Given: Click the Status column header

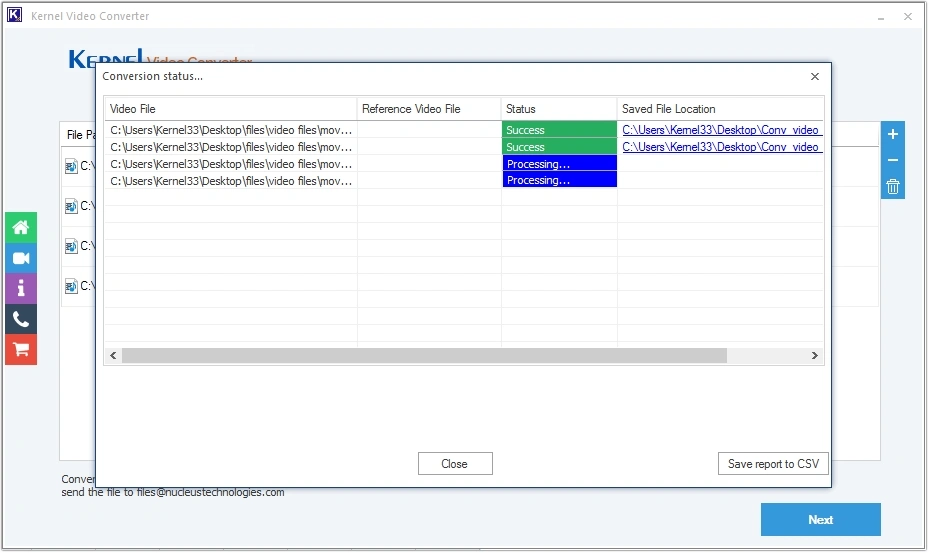Looking at the screenshot, I should point(558,109).
